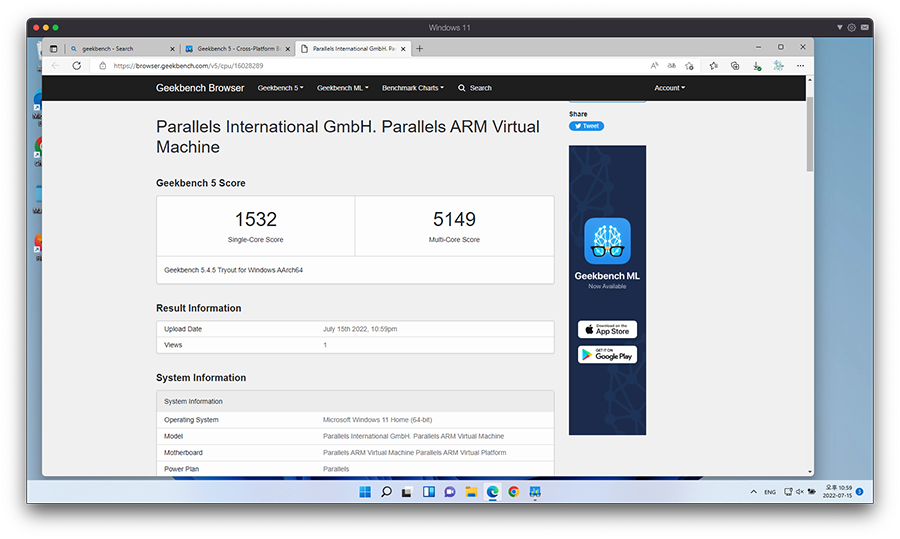Expand the Geekbench ML dropdown menu
The width and height of the screenshot is (900, 539).
(x=343, y=88)
